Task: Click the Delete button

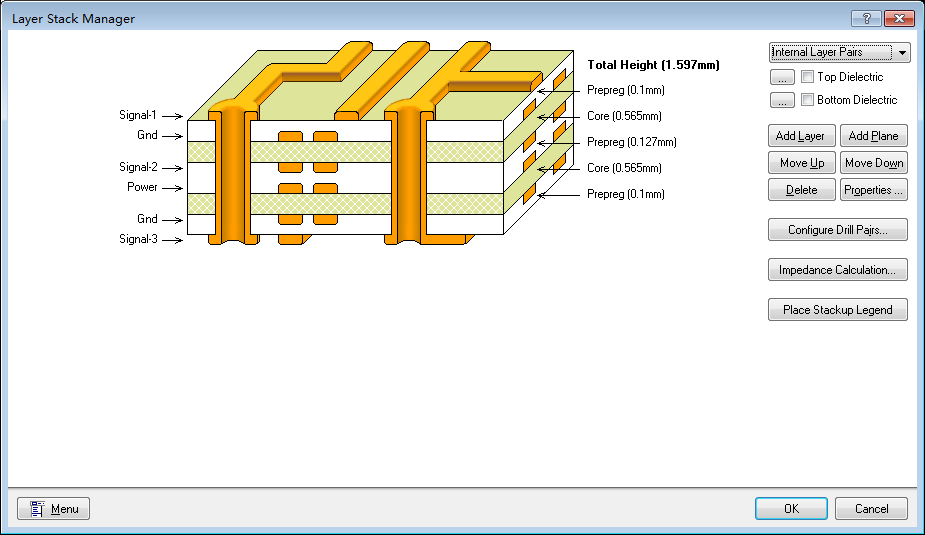Action: 801,190
